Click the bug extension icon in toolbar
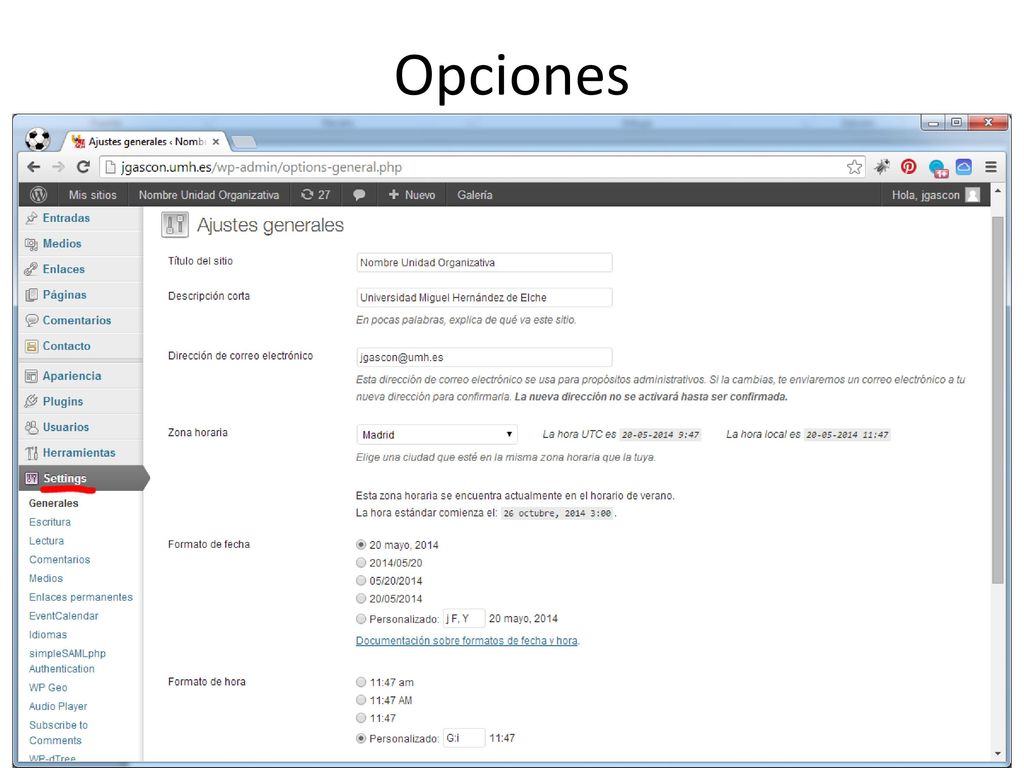Image resolution: width=1024 pixels, height=768 pixels. (882, 167)
